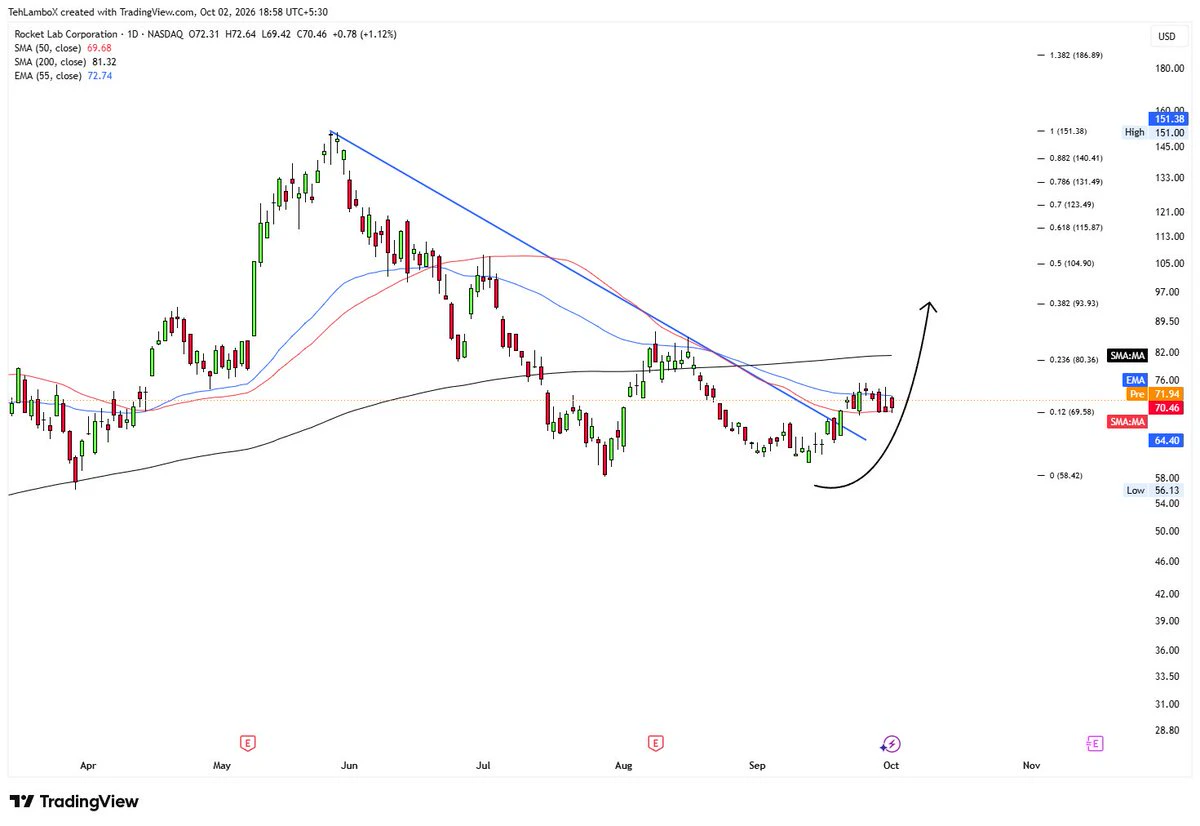1200x826 pixels.
Task: Open the red earnings marker under August
Action: [655, 743]
